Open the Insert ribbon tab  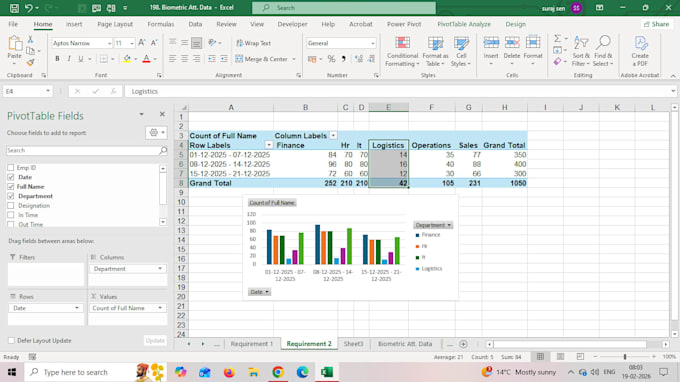click(74, 24)
